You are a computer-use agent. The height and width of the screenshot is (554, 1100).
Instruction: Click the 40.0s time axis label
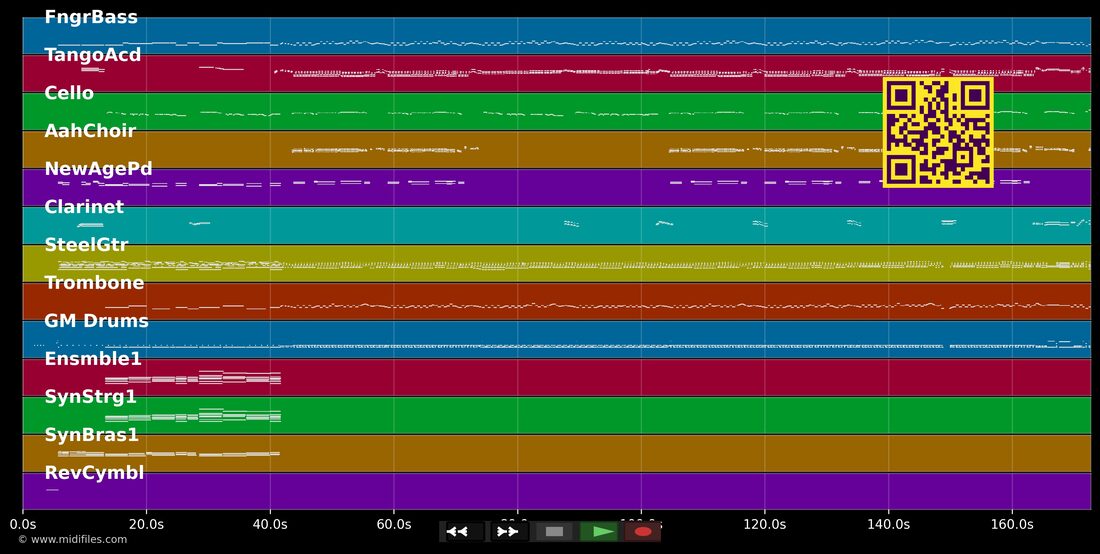[270, 524]
